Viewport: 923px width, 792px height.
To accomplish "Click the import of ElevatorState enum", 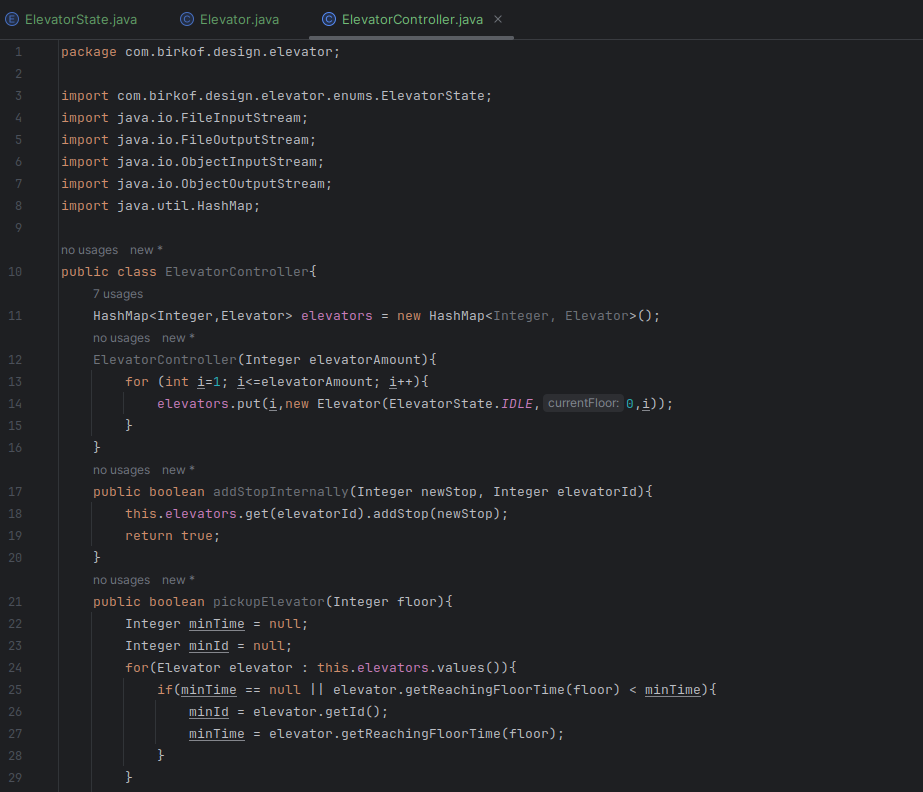I will tap(277, 96).
